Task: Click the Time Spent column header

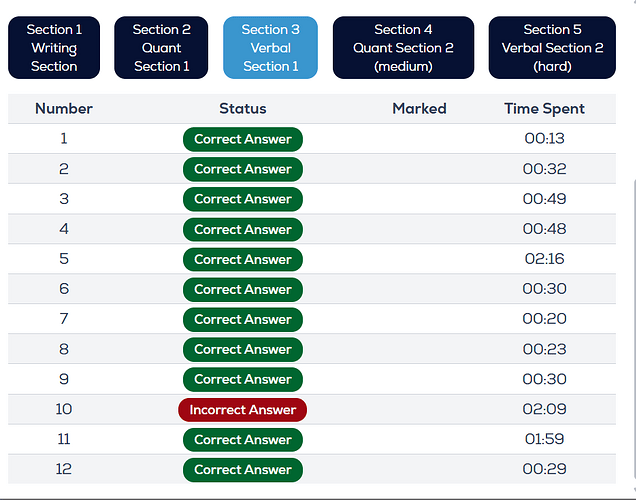Action: click(544, 109)
